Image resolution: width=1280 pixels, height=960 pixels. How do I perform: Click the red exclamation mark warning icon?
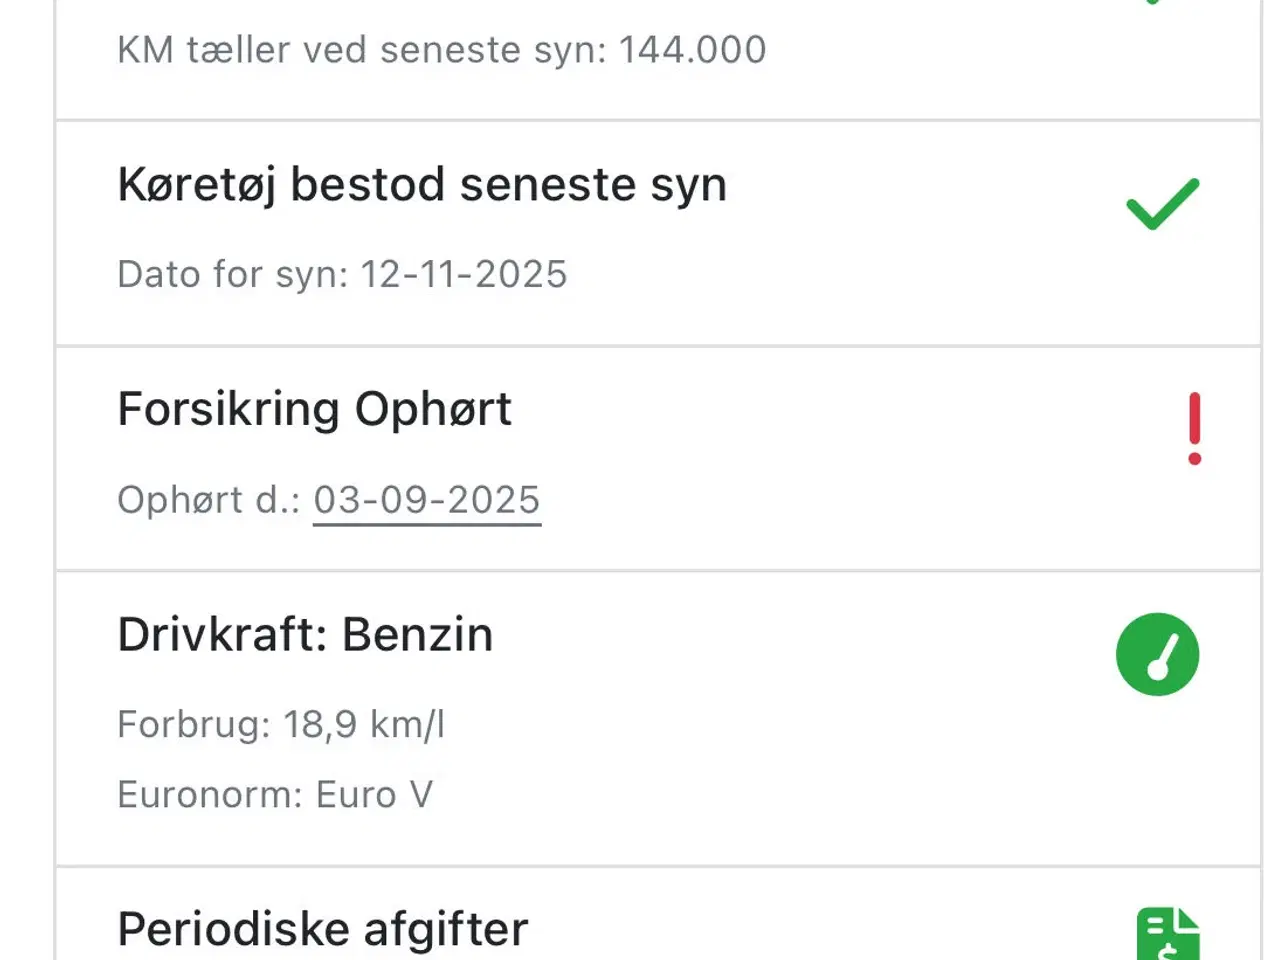(1194, 429)
